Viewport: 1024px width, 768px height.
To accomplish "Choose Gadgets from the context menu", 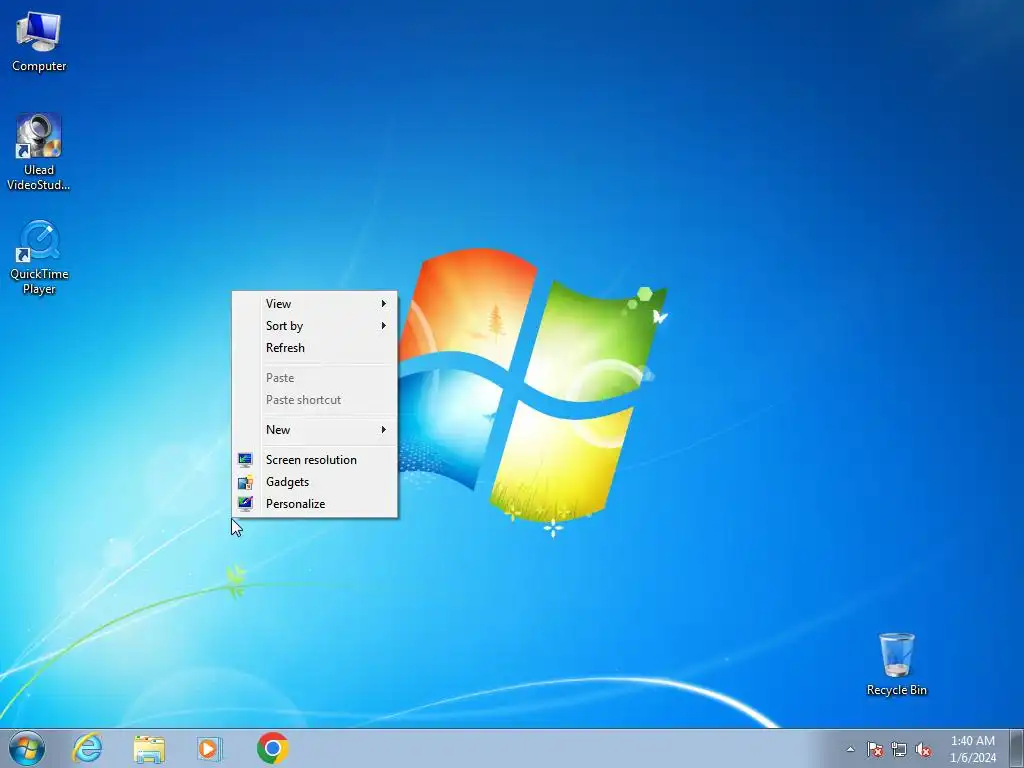I will [x=314, y=482].
